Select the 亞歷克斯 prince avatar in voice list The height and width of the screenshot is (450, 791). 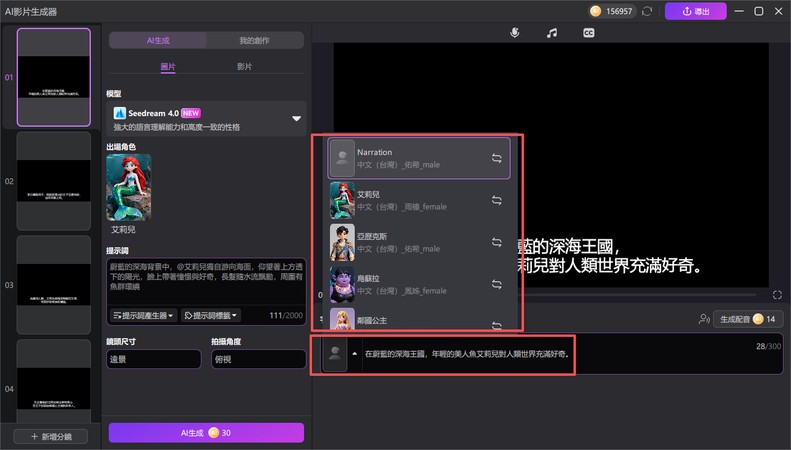(x=342, y=242)
